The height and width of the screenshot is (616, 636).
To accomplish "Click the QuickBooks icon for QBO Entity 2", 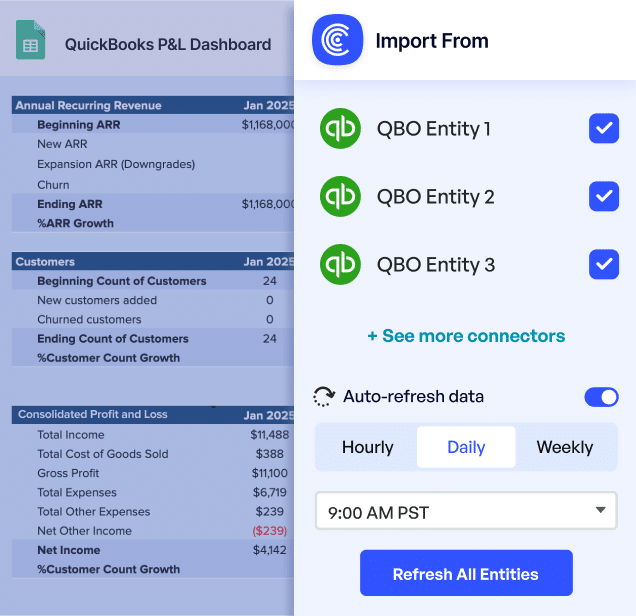I will pos(340,197).
